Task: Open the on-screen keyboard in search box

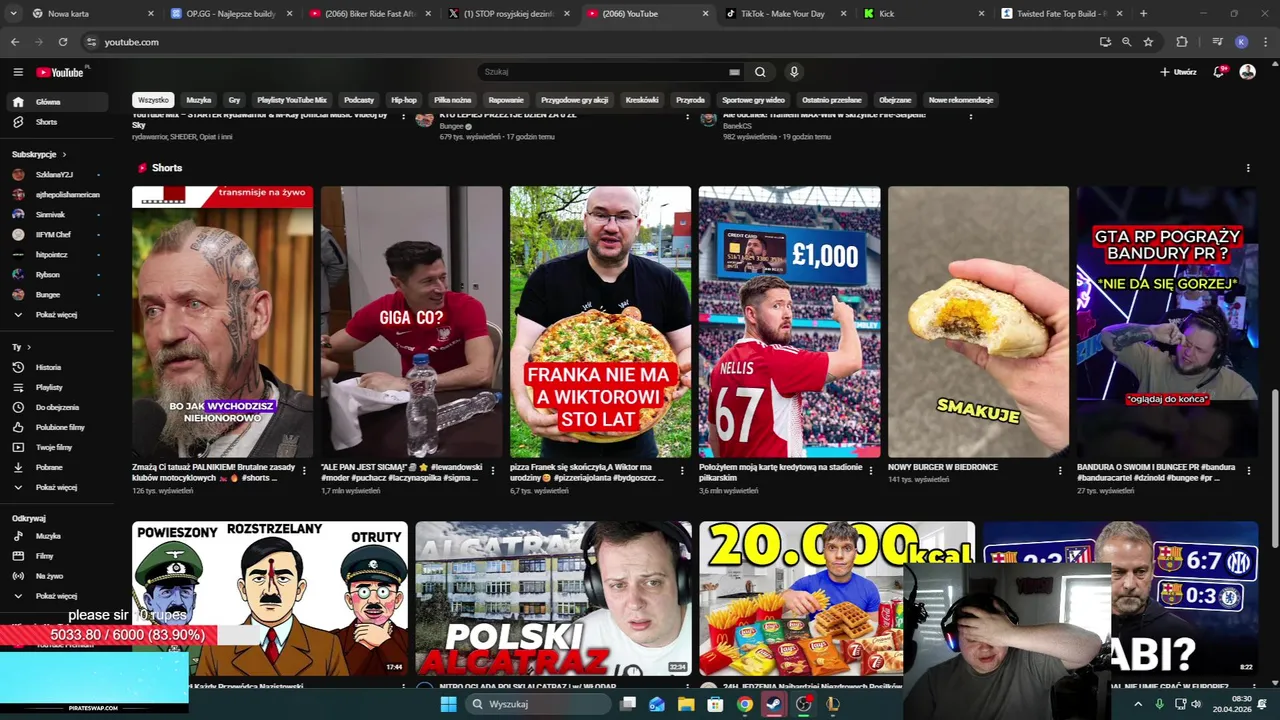Action: (734, 72)
